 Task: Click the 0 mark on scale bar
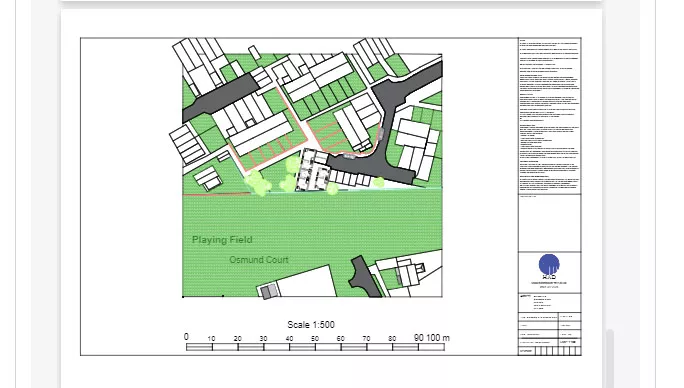point(186,336)
